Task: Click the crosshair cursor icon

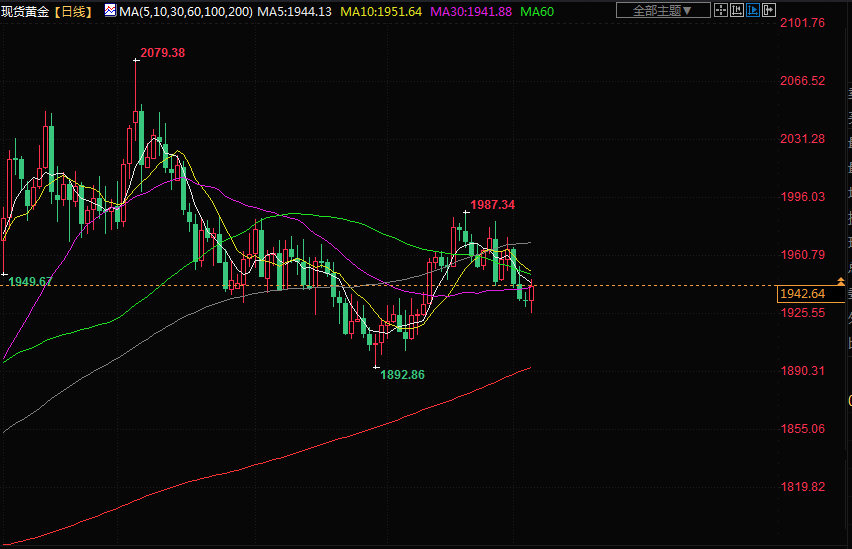Action: [721, 10]
